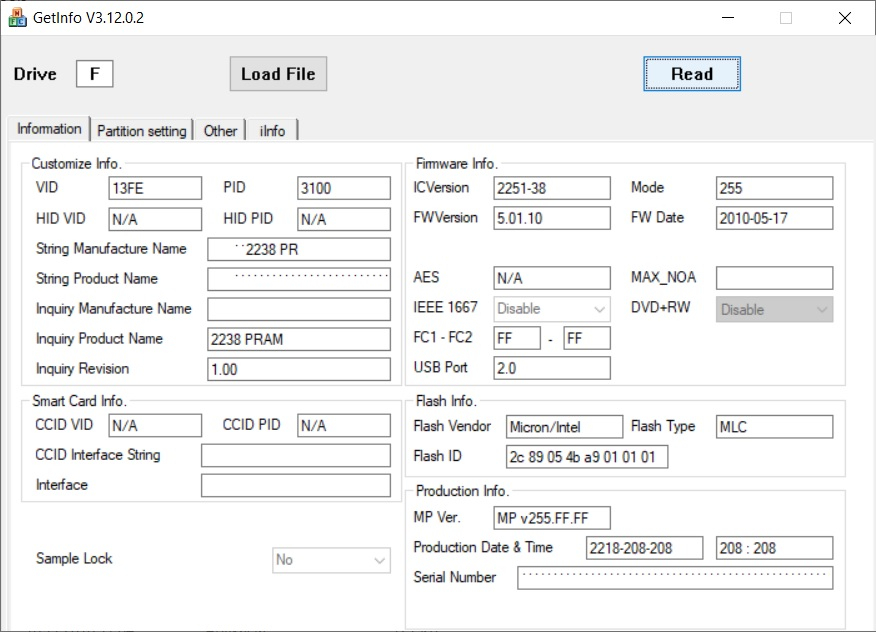Click the Drive letter field showing F
This screenshot has width=876, height=632.
[94, 74]
